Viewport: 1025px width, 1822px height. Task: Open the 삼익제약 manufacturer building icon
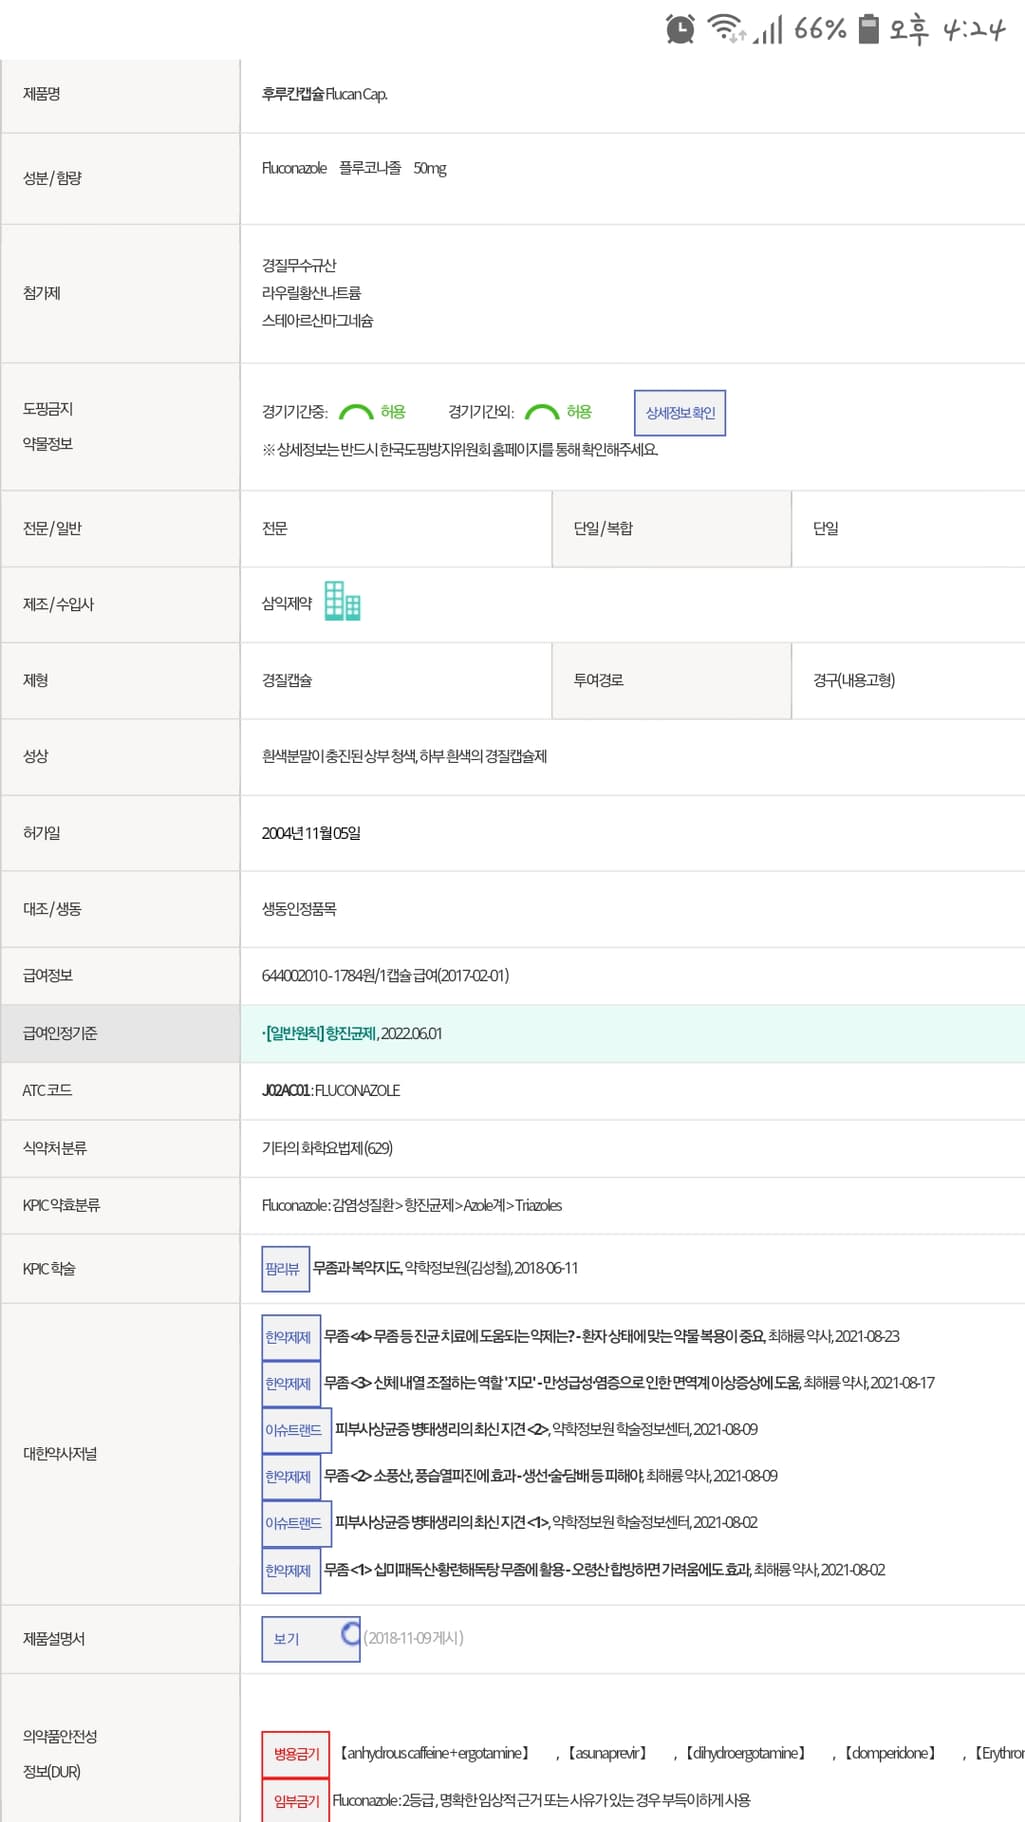pyautogui.click(x=343, y=601)
